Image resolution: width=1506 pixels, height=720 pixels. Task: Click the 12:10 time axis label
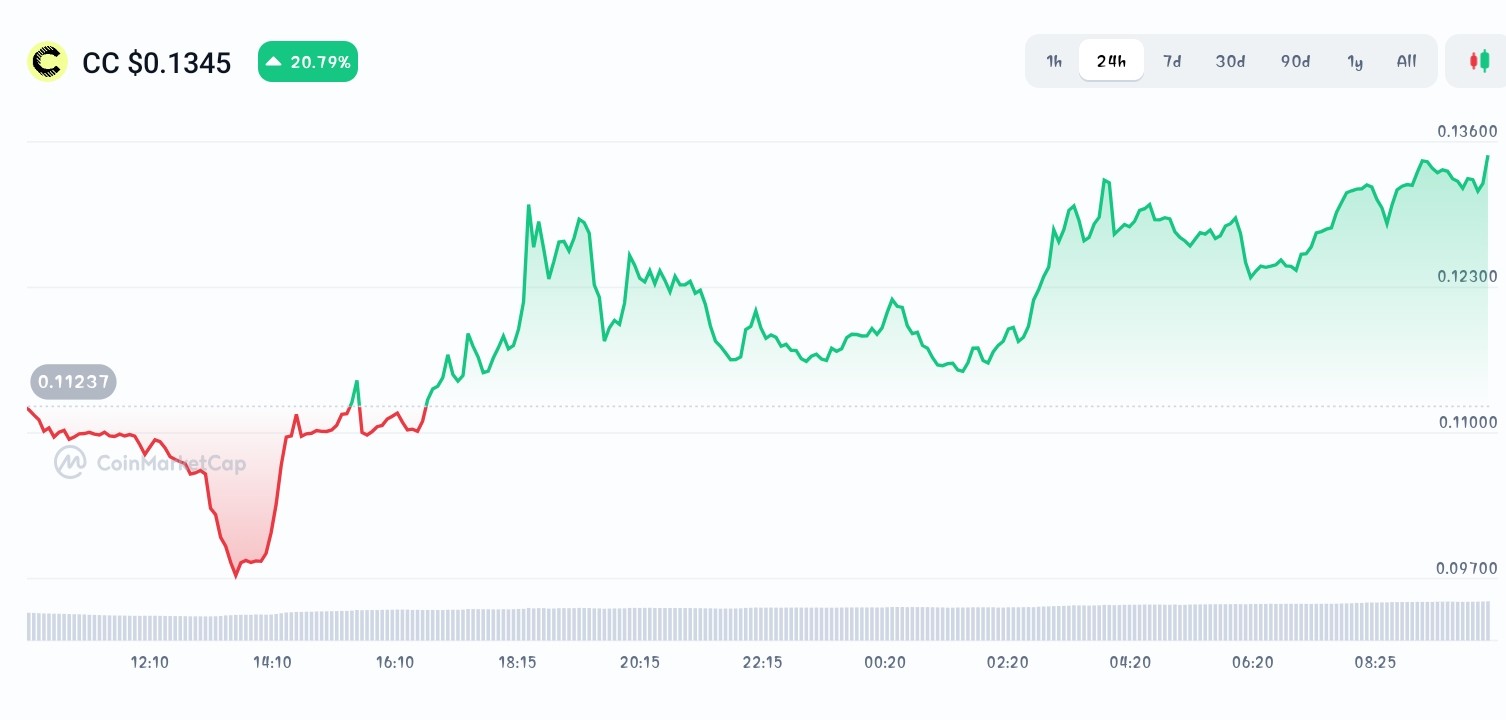point(149,662)
